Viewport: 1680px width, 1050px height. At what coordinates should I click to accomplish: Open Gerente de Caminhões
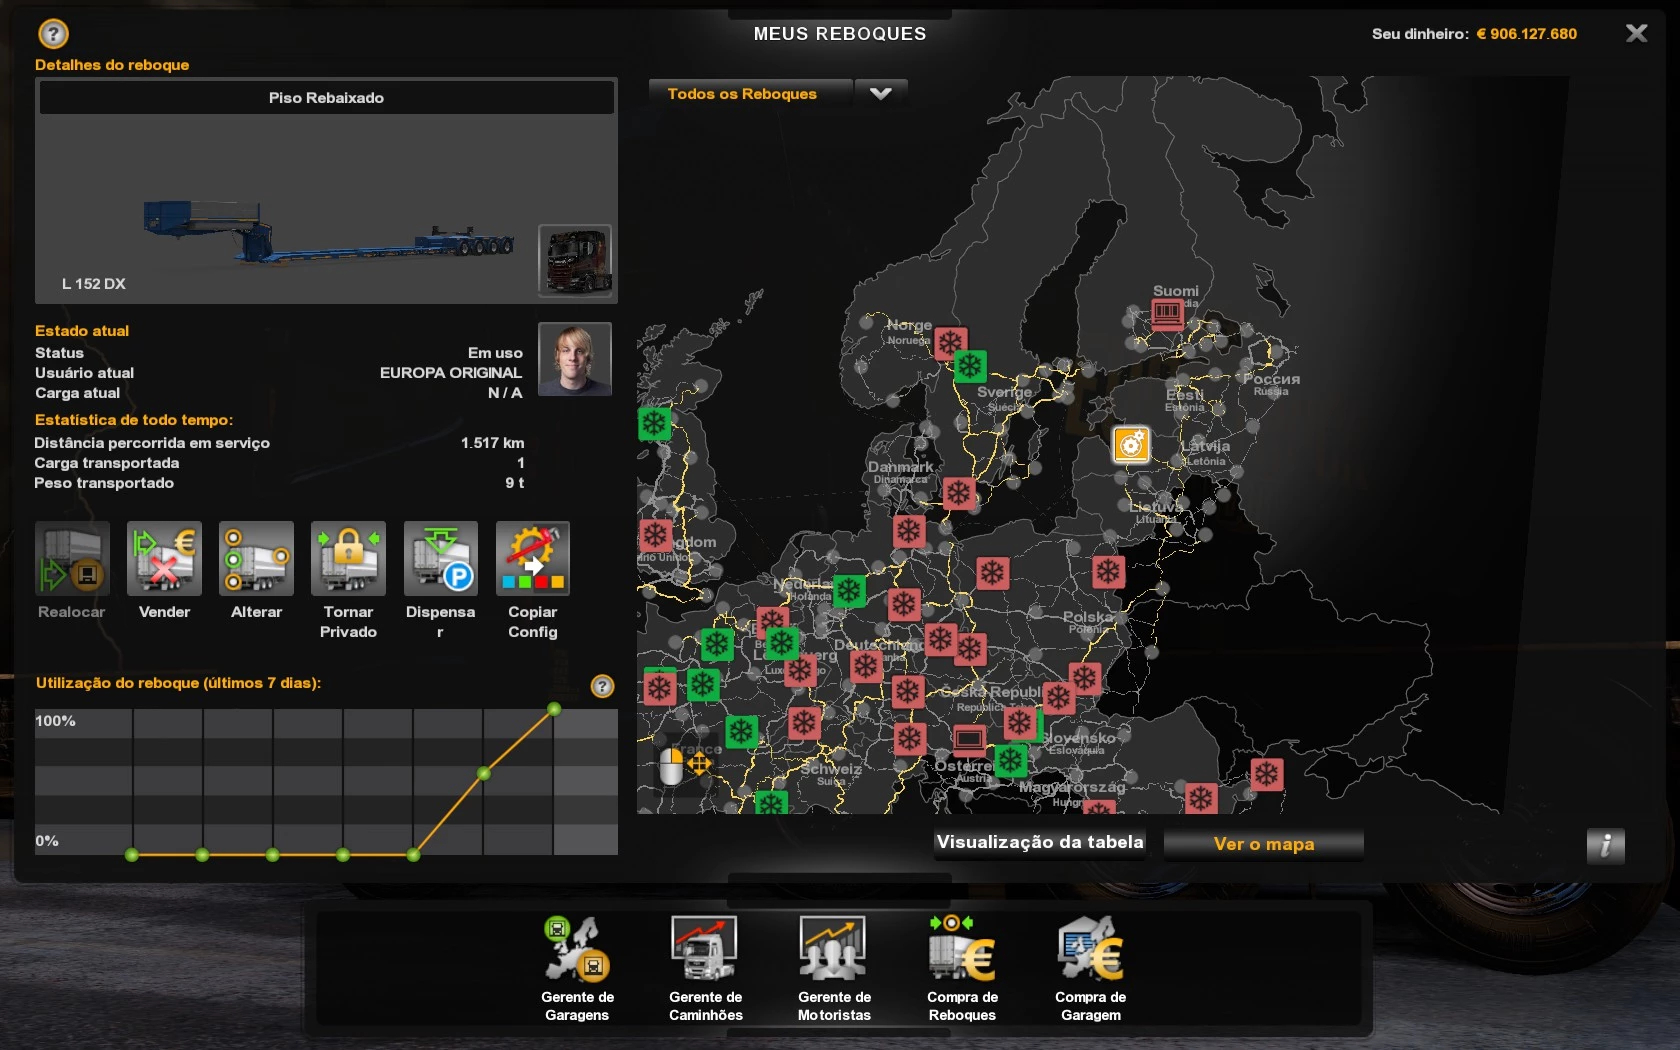(x=705, y=950)
